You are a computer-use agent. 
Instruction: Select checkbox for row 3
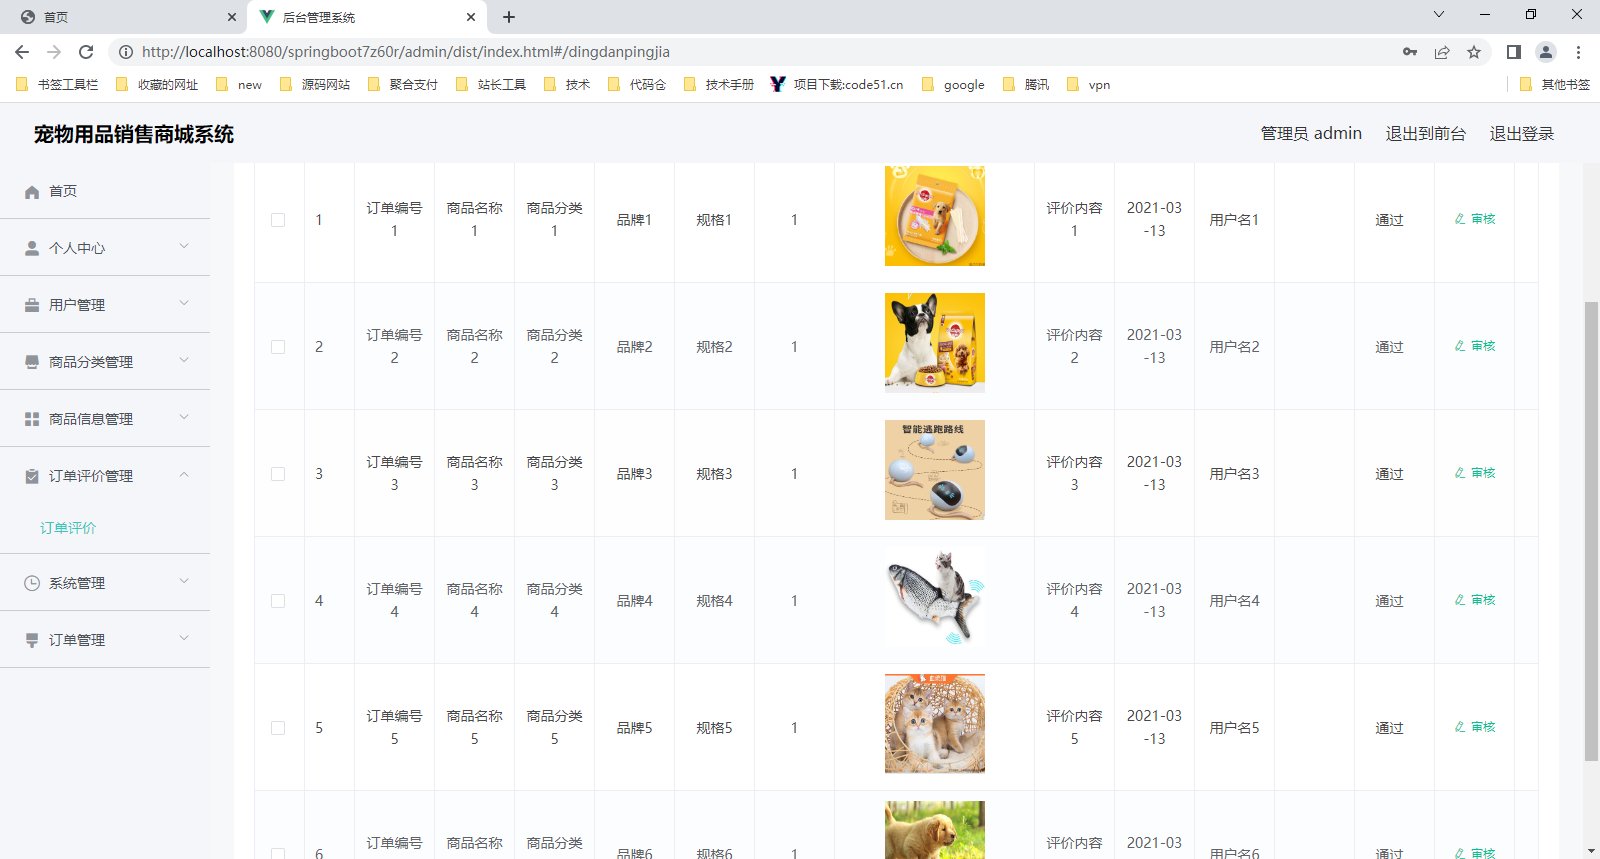(278, 474)
